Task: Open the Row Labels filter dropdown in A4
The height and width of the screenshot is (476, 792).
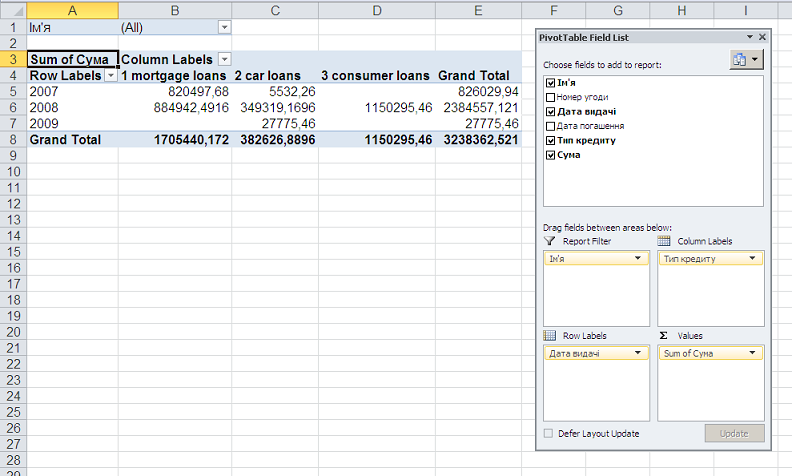Action: [x=110, y=75]
